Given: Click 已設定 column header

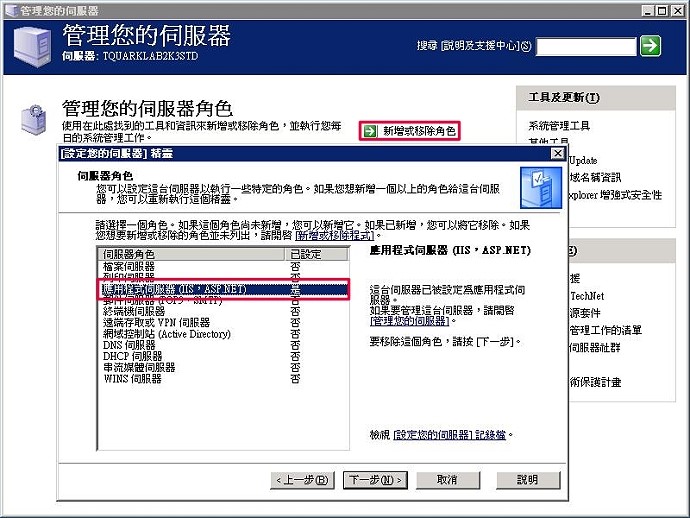Looking at the screenshot, I should coord(317,254).
